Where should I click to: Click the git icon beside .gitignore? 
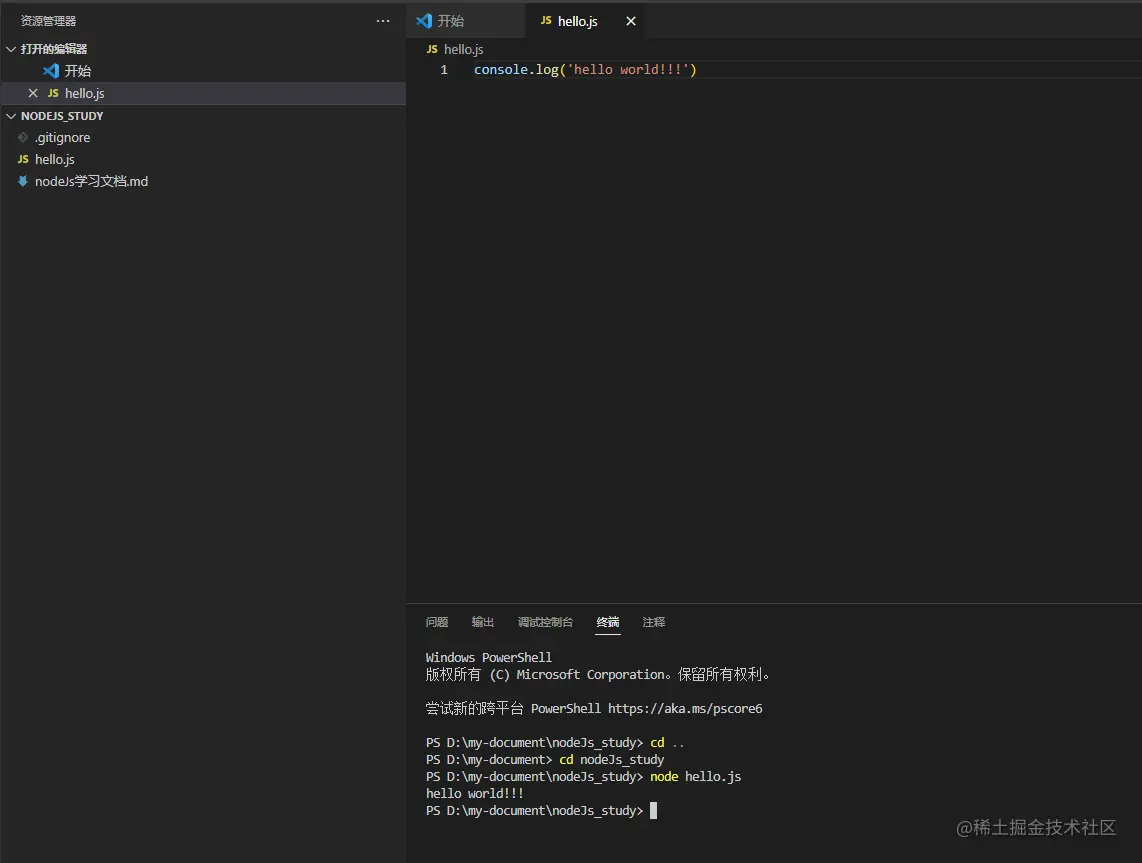[23, 138]
